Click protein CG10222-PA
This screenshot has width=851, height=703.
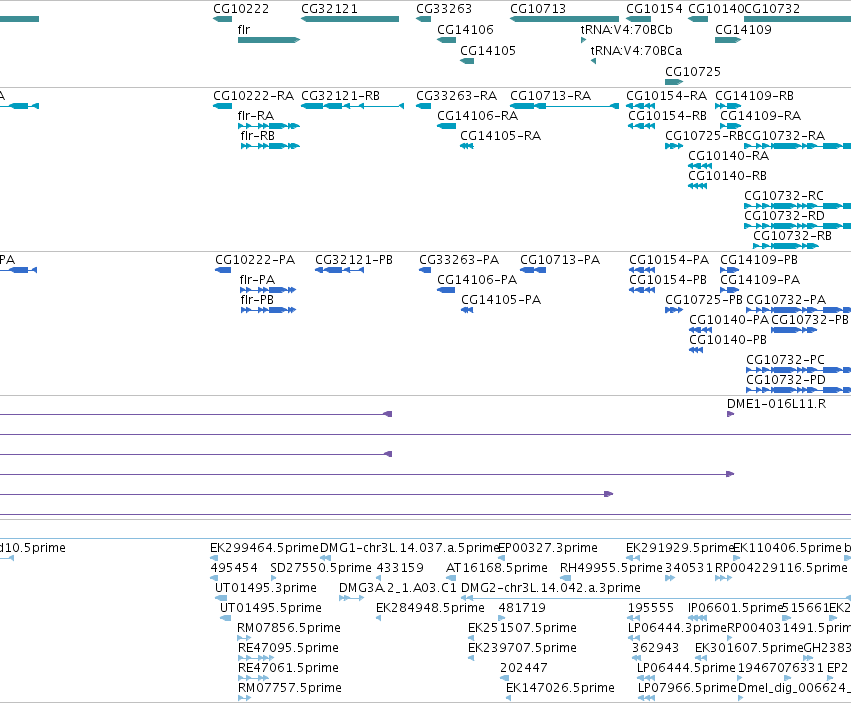point(255,260)
